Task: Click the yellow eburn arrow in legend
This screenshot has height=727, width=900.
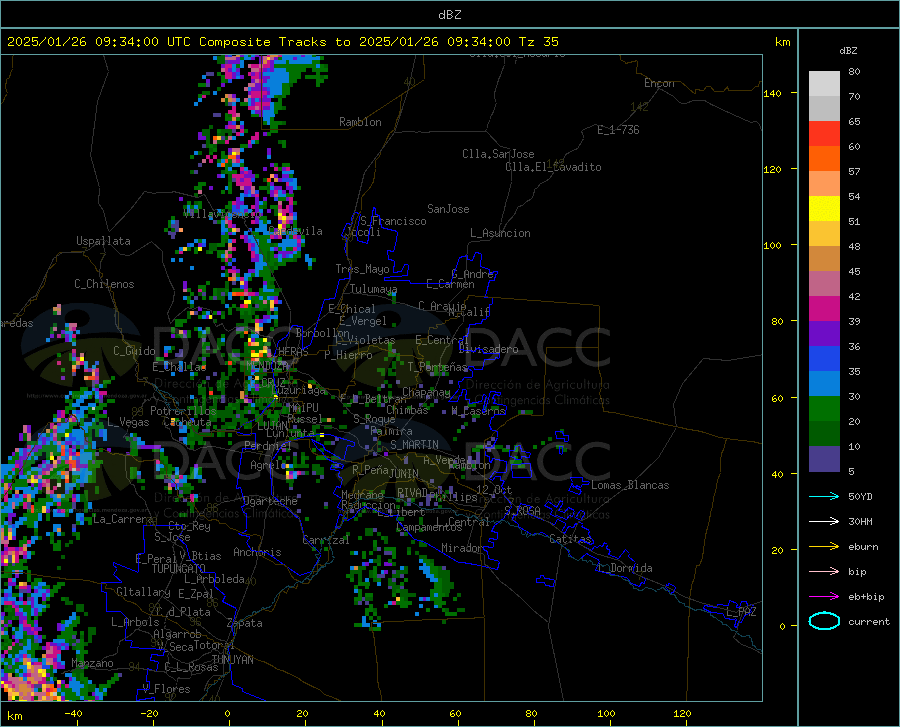Action: pyautogui.click(x=824, y=546)
